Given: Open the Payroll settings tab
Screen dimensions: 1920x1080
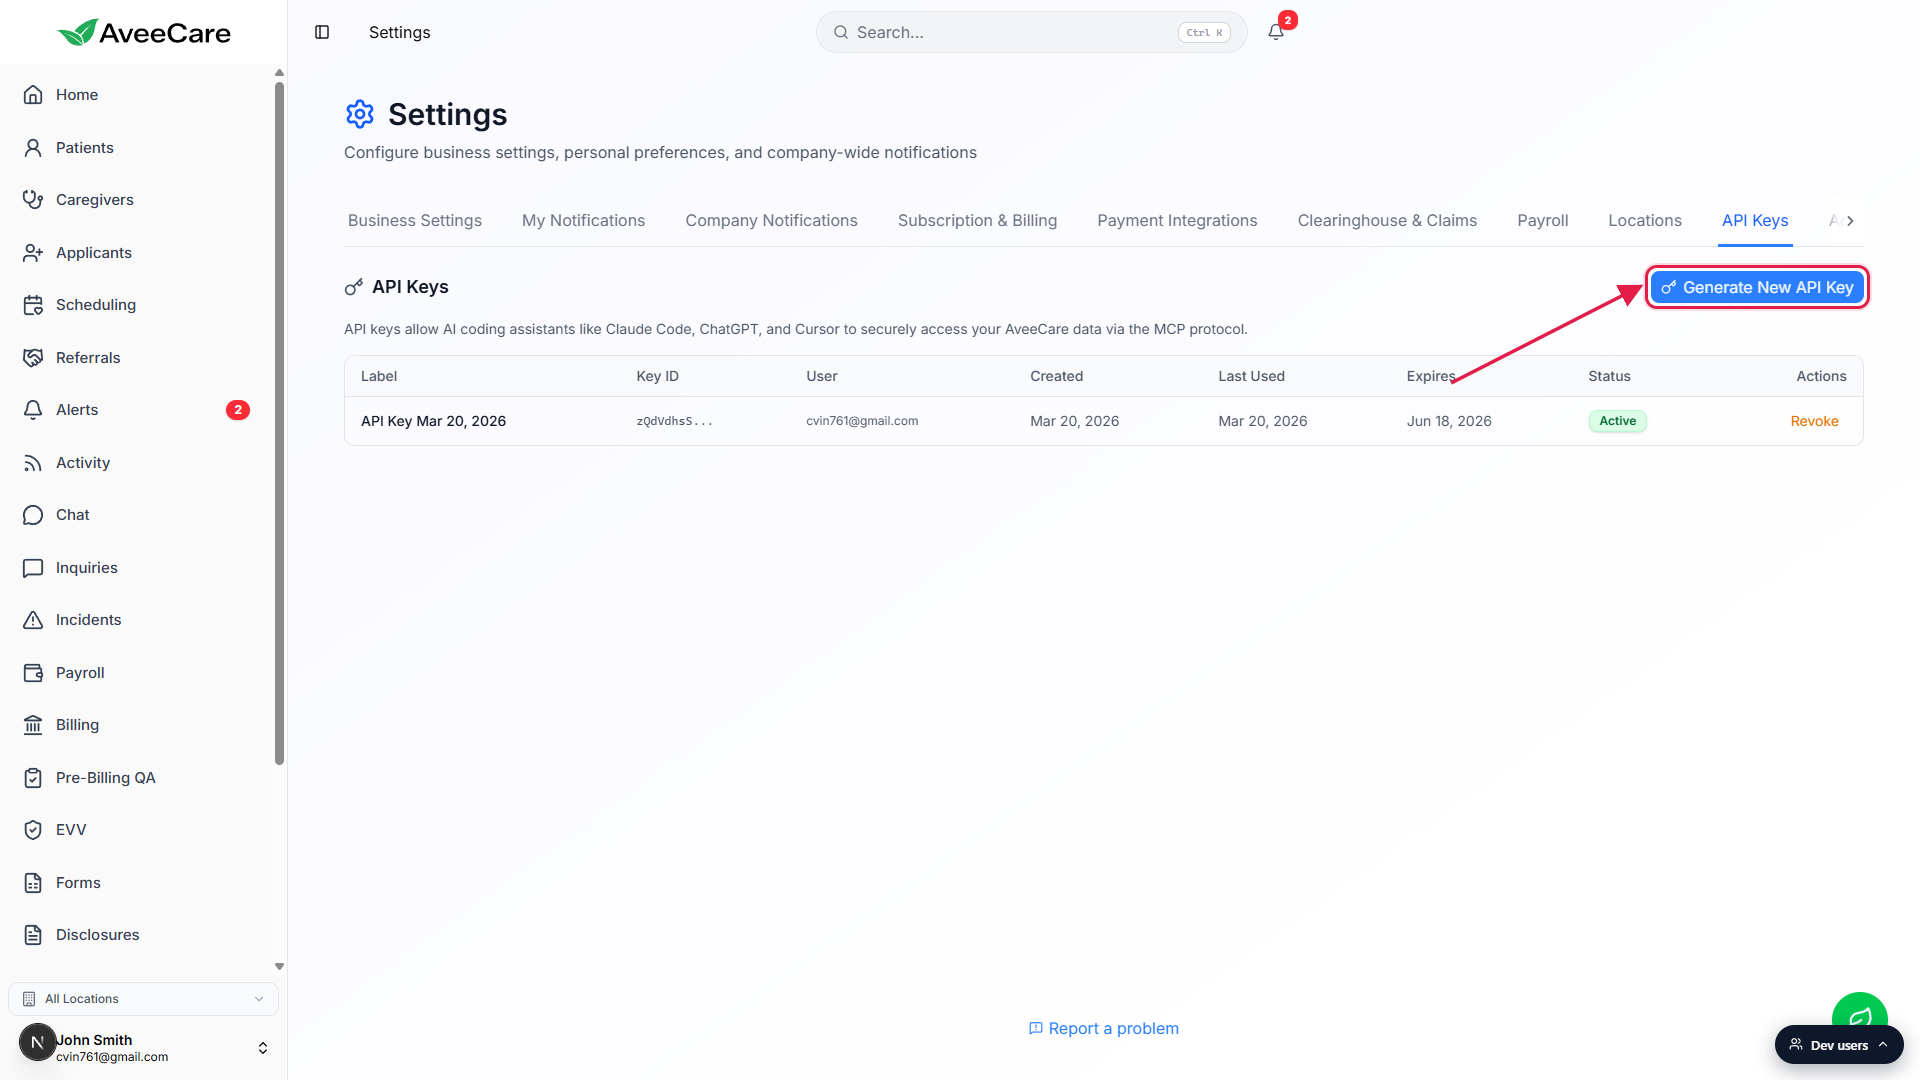Looking at the screenshot, I should (1542, 221).
